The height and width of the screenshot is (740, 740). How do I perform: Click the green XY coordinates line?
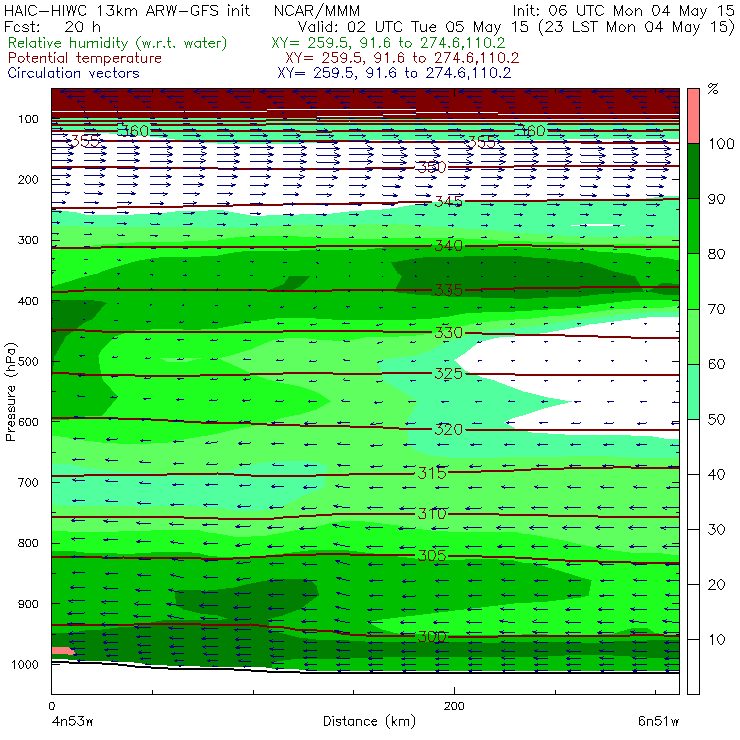[388, 43]
